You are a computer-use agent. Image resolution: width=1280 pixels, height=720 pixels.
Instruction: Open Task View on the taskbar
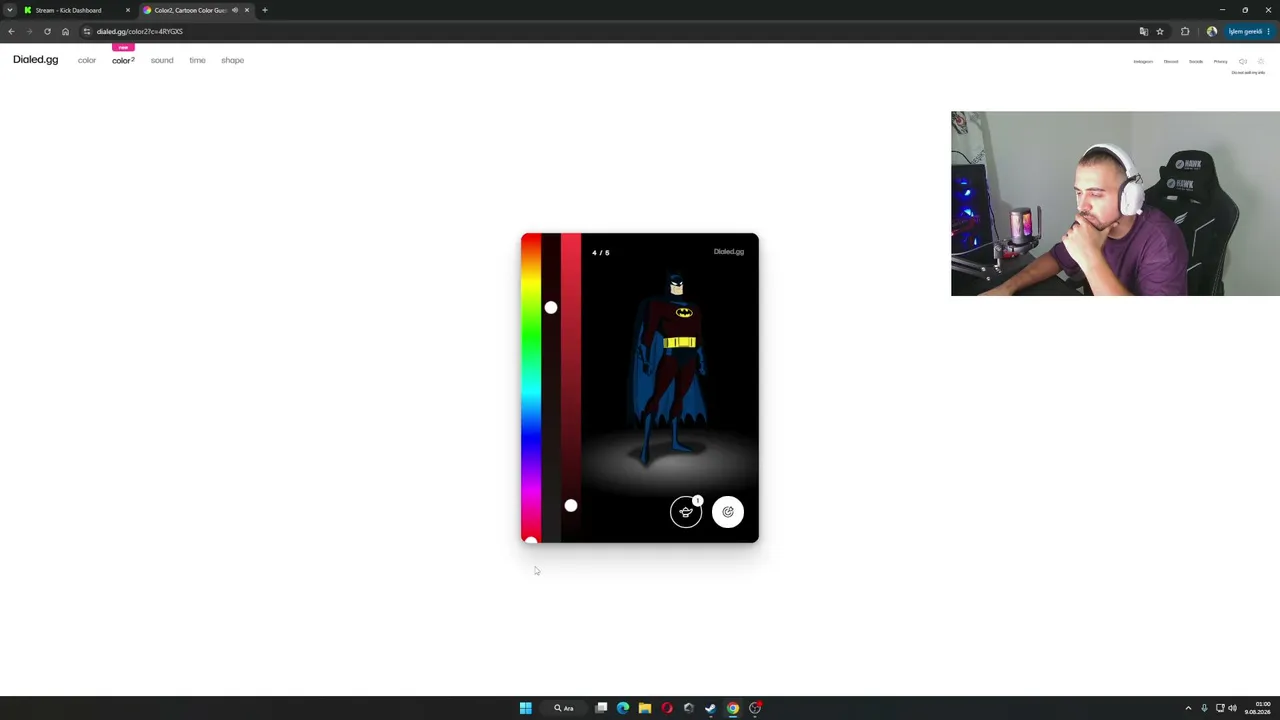[x=601, y=708]
